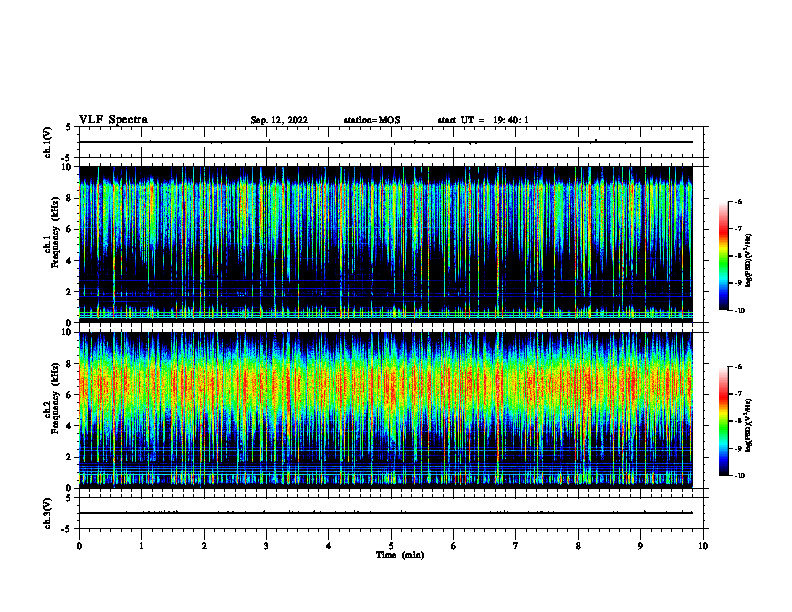Click the "ch.3(V)" waveform axis label
Screen dimensions: 792x612
[47, 513]
